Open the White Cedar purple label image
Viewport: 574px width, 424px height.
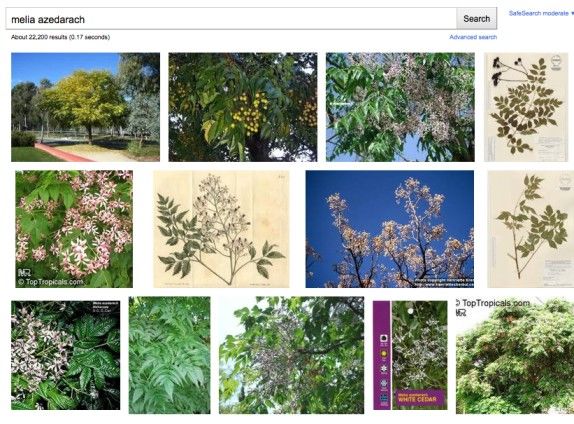410,355
